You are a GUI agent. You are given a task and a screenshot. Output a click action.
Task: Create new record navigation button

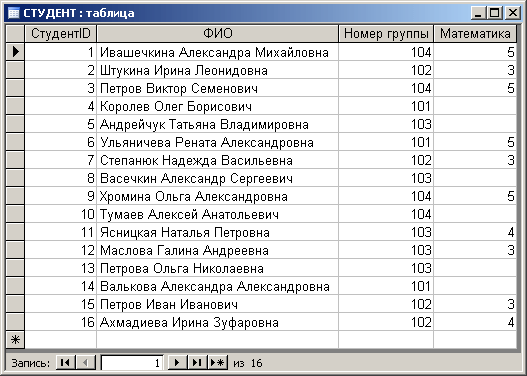point(217,363)
